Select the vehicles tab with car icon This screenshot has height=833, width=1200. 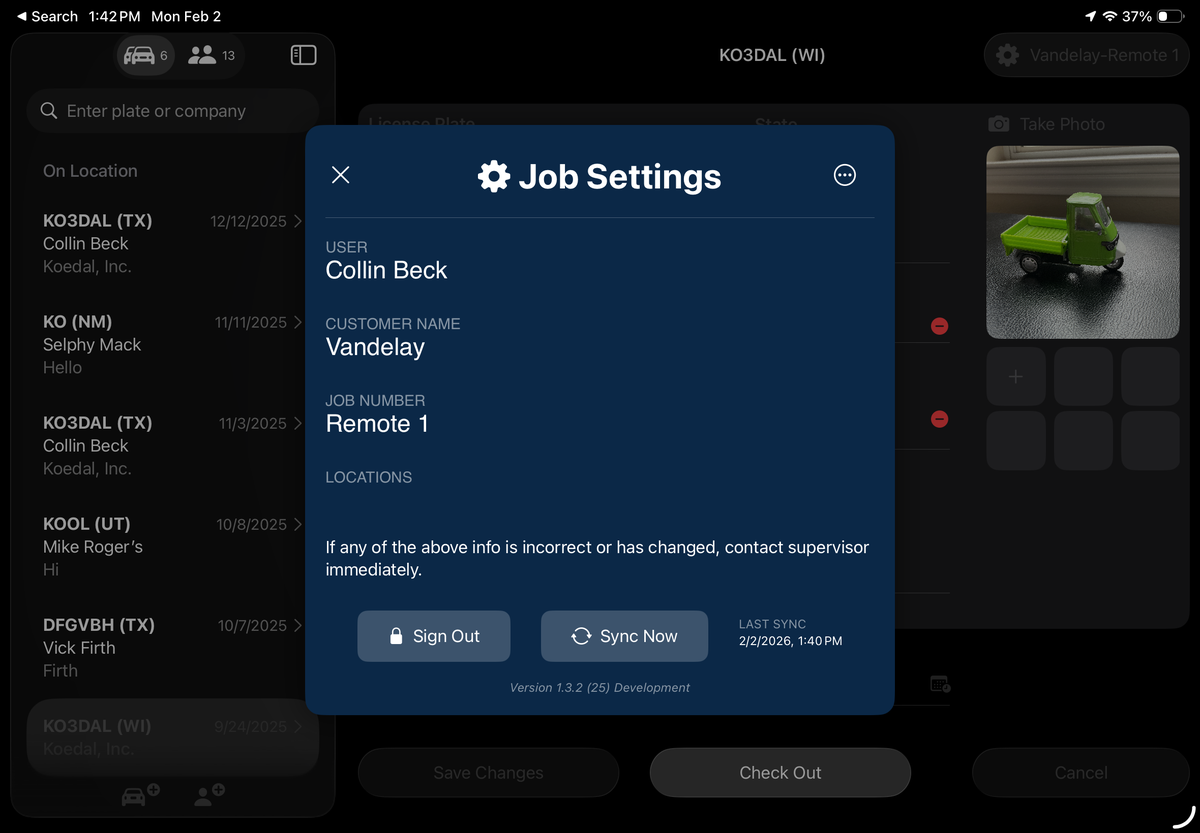point(146,55)
